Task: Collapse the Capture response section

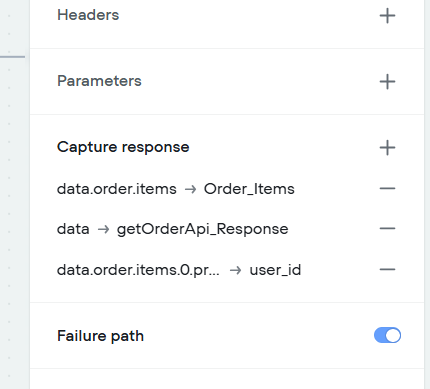Action: tap(123, 147)
